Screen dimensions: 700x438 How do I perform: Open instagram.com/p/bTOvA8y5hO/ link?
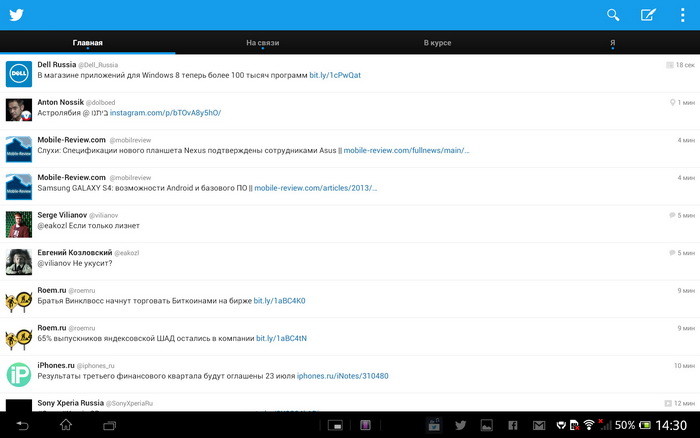pyautogui.click(x=165, y=113)
